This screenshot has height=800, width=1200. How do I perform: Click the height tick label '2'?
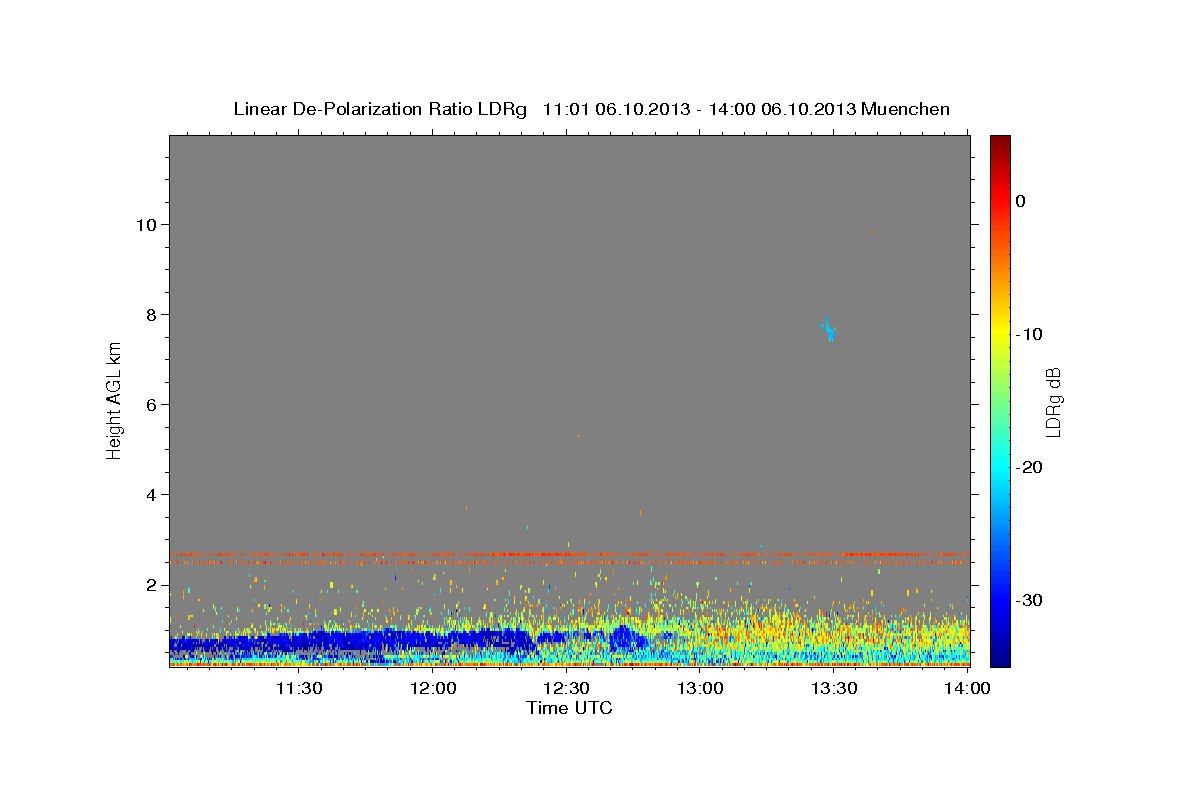(152, 585)
